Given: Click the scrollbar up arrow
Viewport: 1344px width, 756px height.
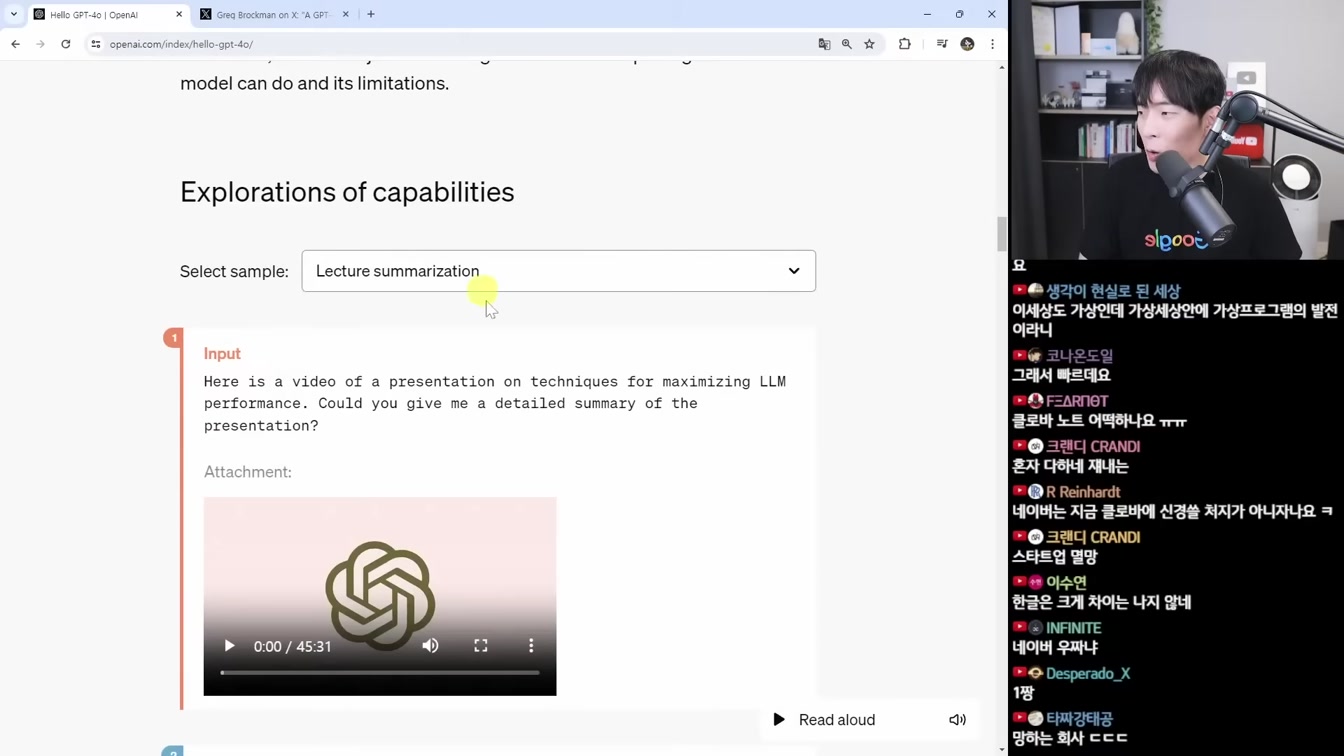Looking at the screenshot, I should [x=1002, y=67].
